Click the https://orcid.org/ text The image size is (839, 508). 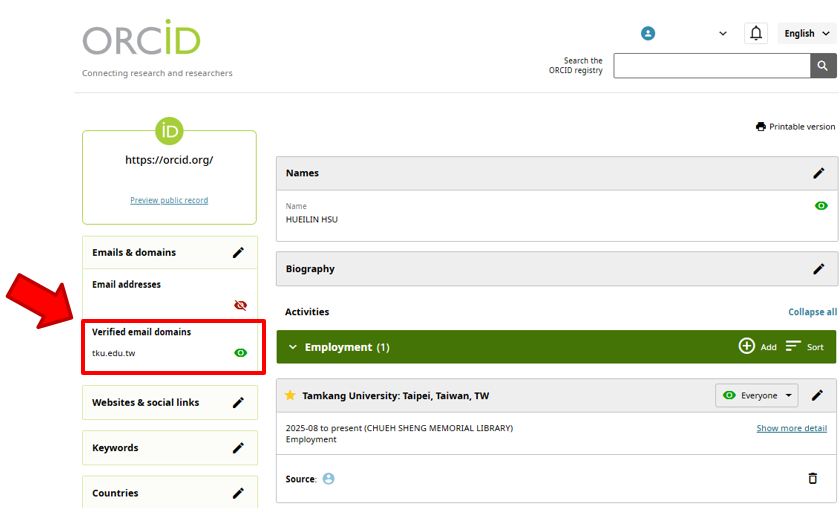[169, 160]
